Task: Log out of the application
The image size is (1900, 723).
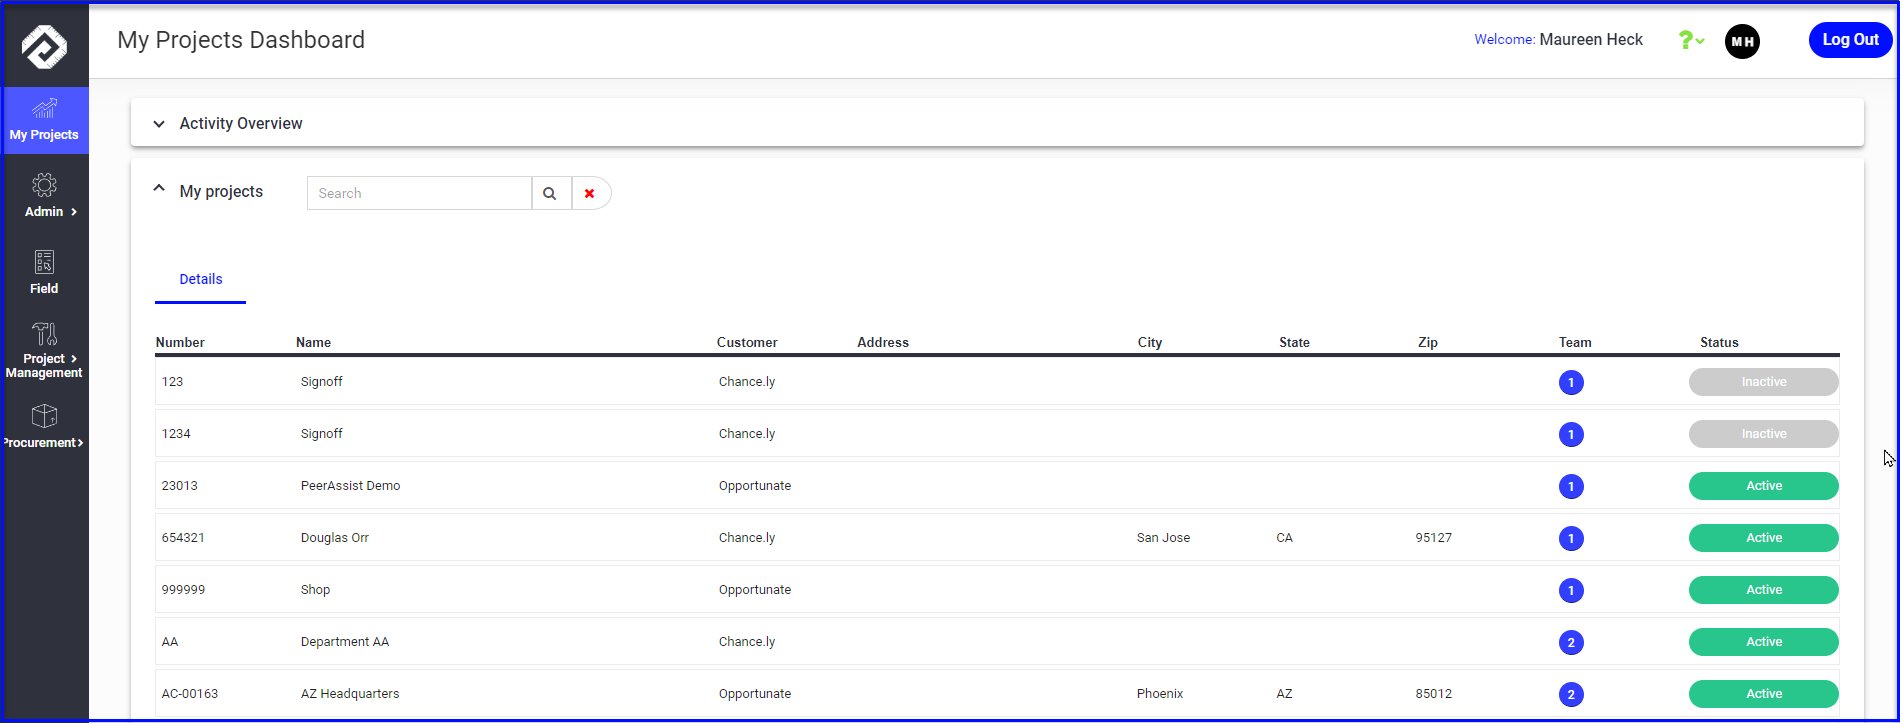Action: 1850,40
